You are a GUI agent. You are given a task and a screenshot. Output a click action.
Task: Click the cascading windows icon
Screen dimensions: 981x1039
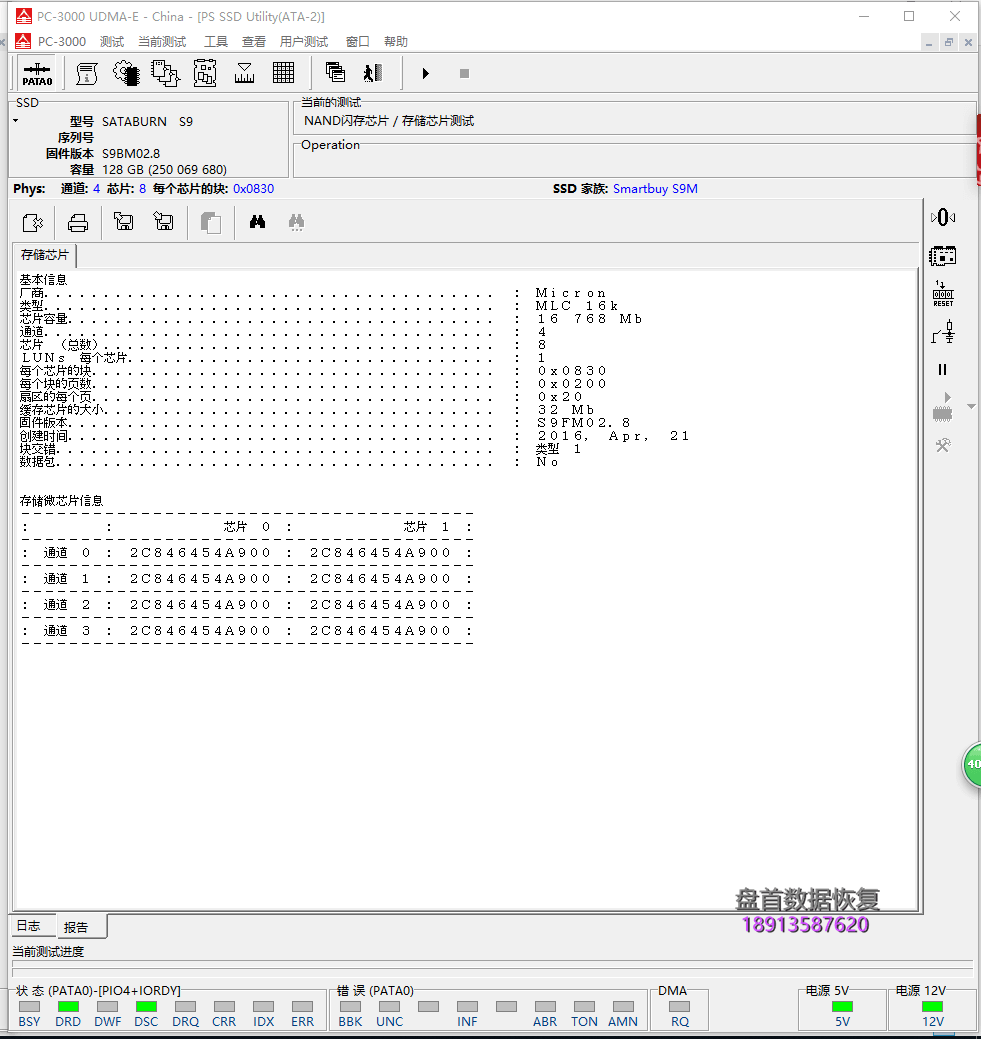tap(335, 72)
